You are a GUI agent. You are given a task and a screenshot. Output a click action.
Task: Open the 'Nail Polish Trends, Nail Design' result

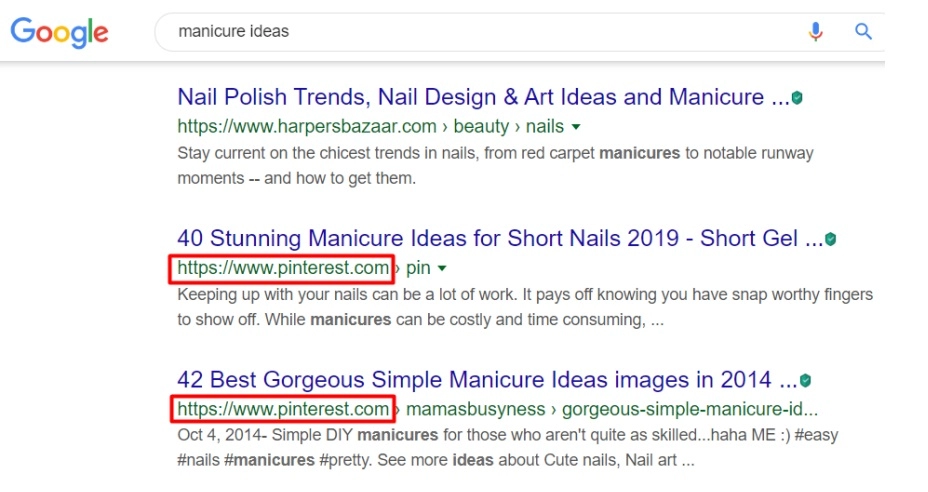[483, 97]
